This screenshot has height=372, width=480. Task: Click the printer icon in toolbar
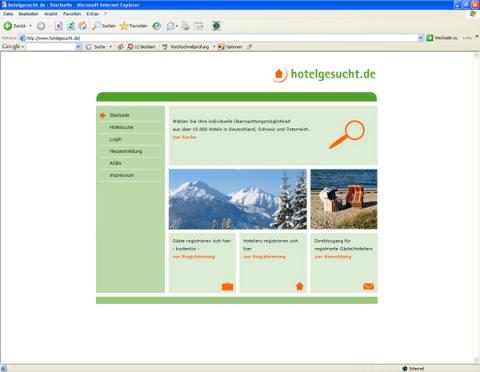click(185, 26)
